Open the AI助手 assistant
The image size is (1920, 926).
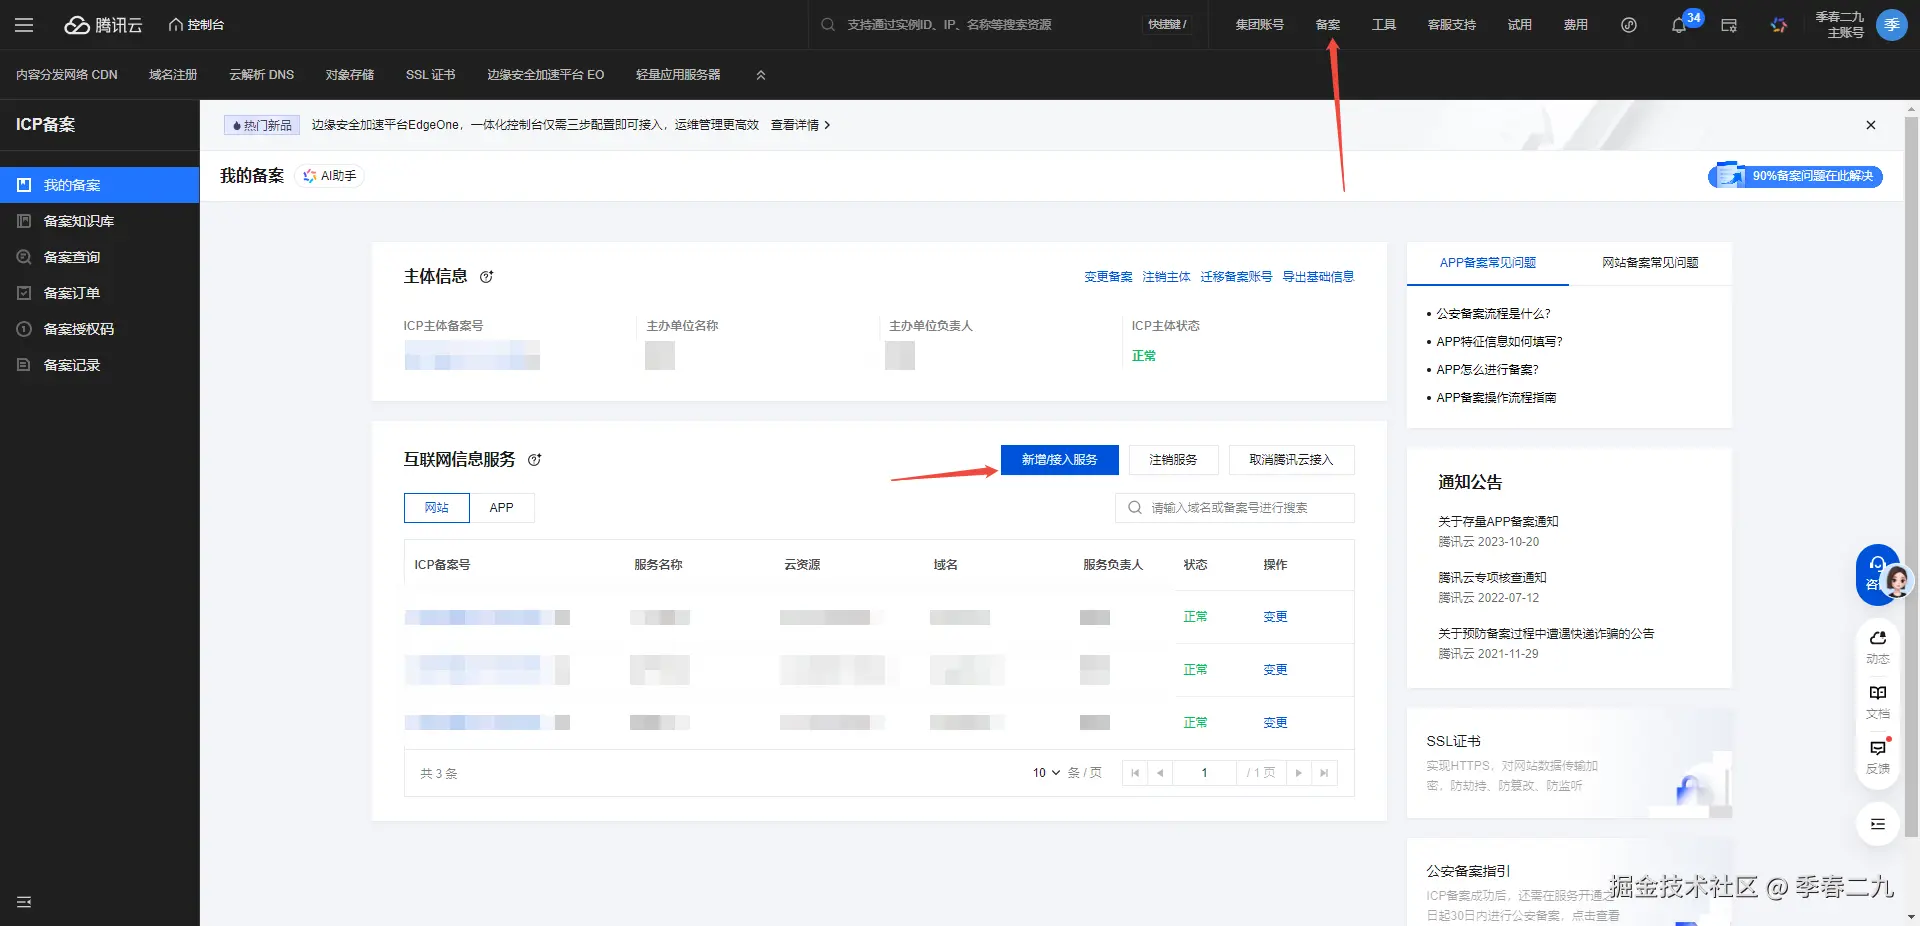[330, 176]
